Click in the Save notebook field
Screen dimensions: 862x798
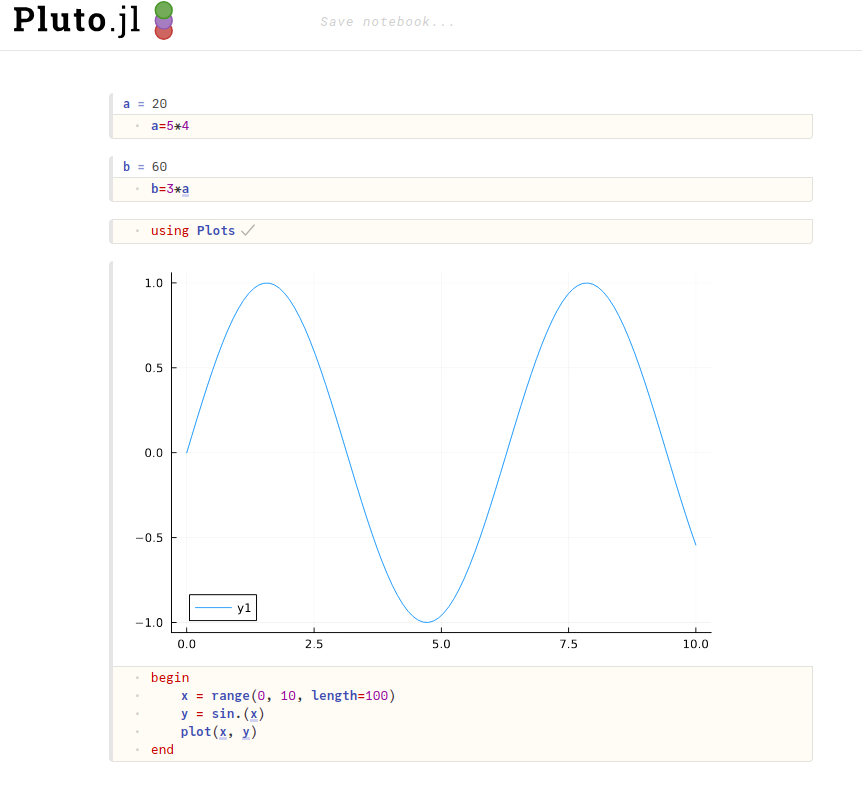click(x=388, y=22)
